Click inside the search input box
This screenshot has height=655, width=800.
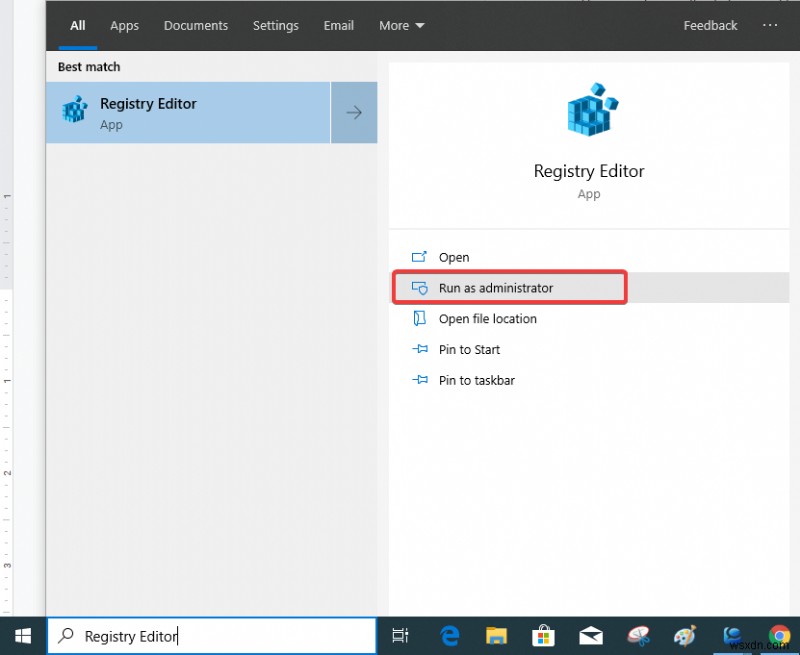[200, 635]
